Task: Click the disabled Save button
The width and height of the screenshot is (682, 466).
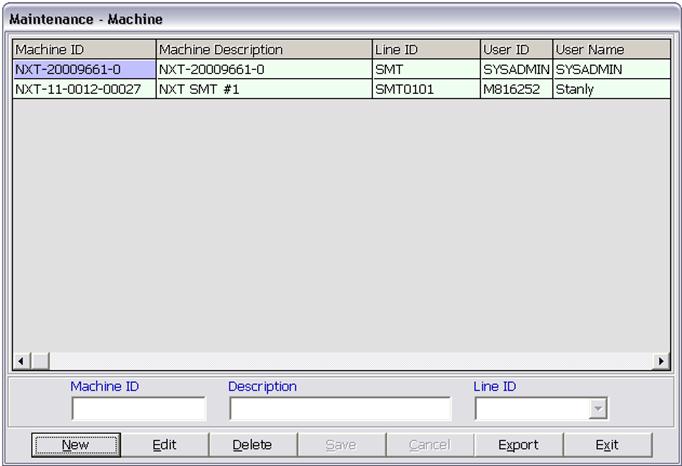Action: tap(341, 445)
